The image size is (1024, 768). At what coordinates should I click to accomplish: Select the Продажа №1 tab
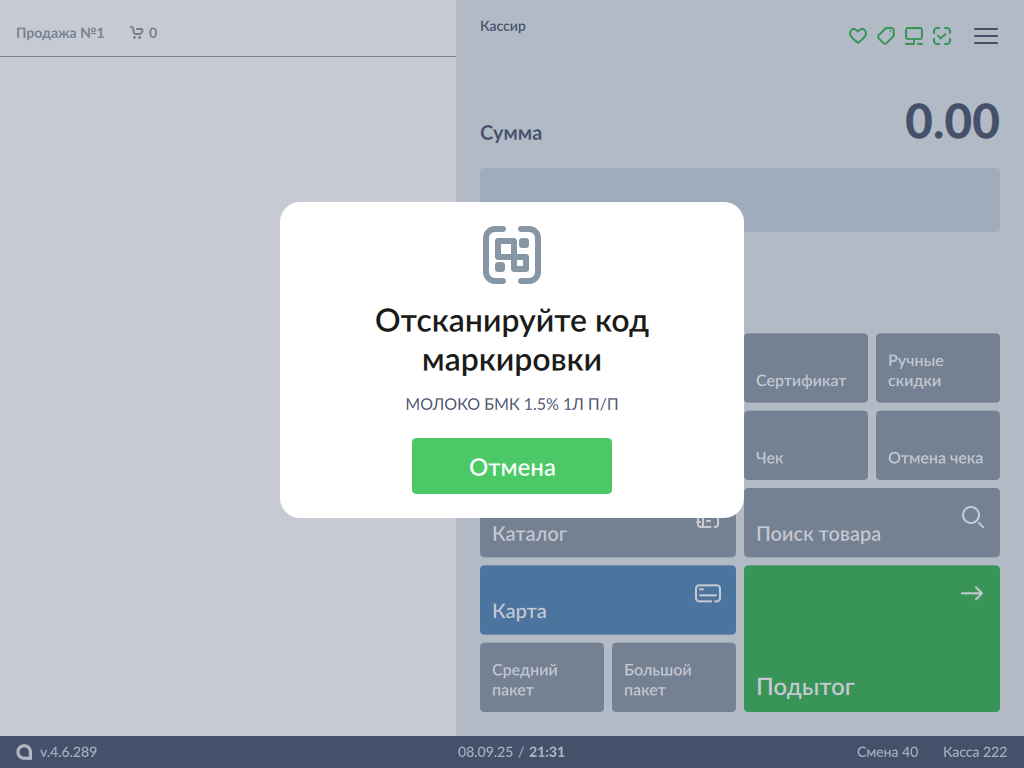[x=60, y=33]
